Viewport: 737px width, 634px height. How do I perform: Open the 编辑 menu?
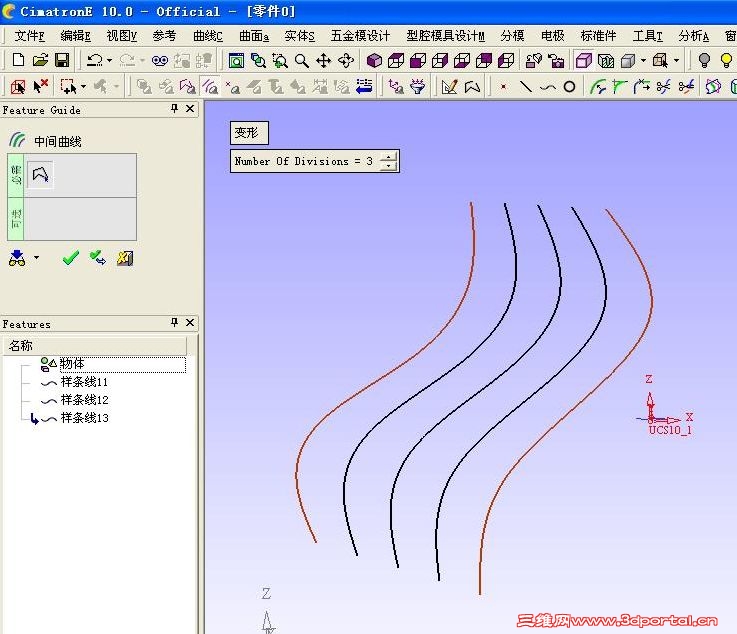click(x=75, y=36)
